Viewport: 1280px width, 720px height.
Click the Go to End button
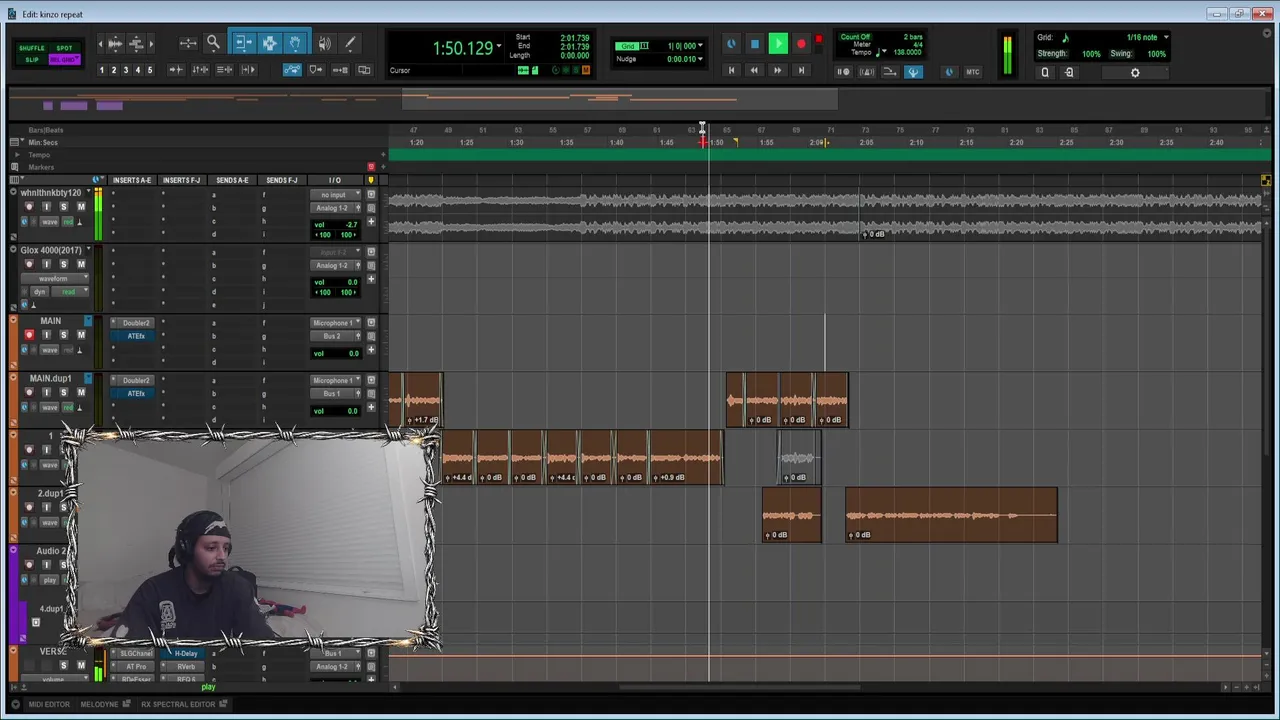800,70
